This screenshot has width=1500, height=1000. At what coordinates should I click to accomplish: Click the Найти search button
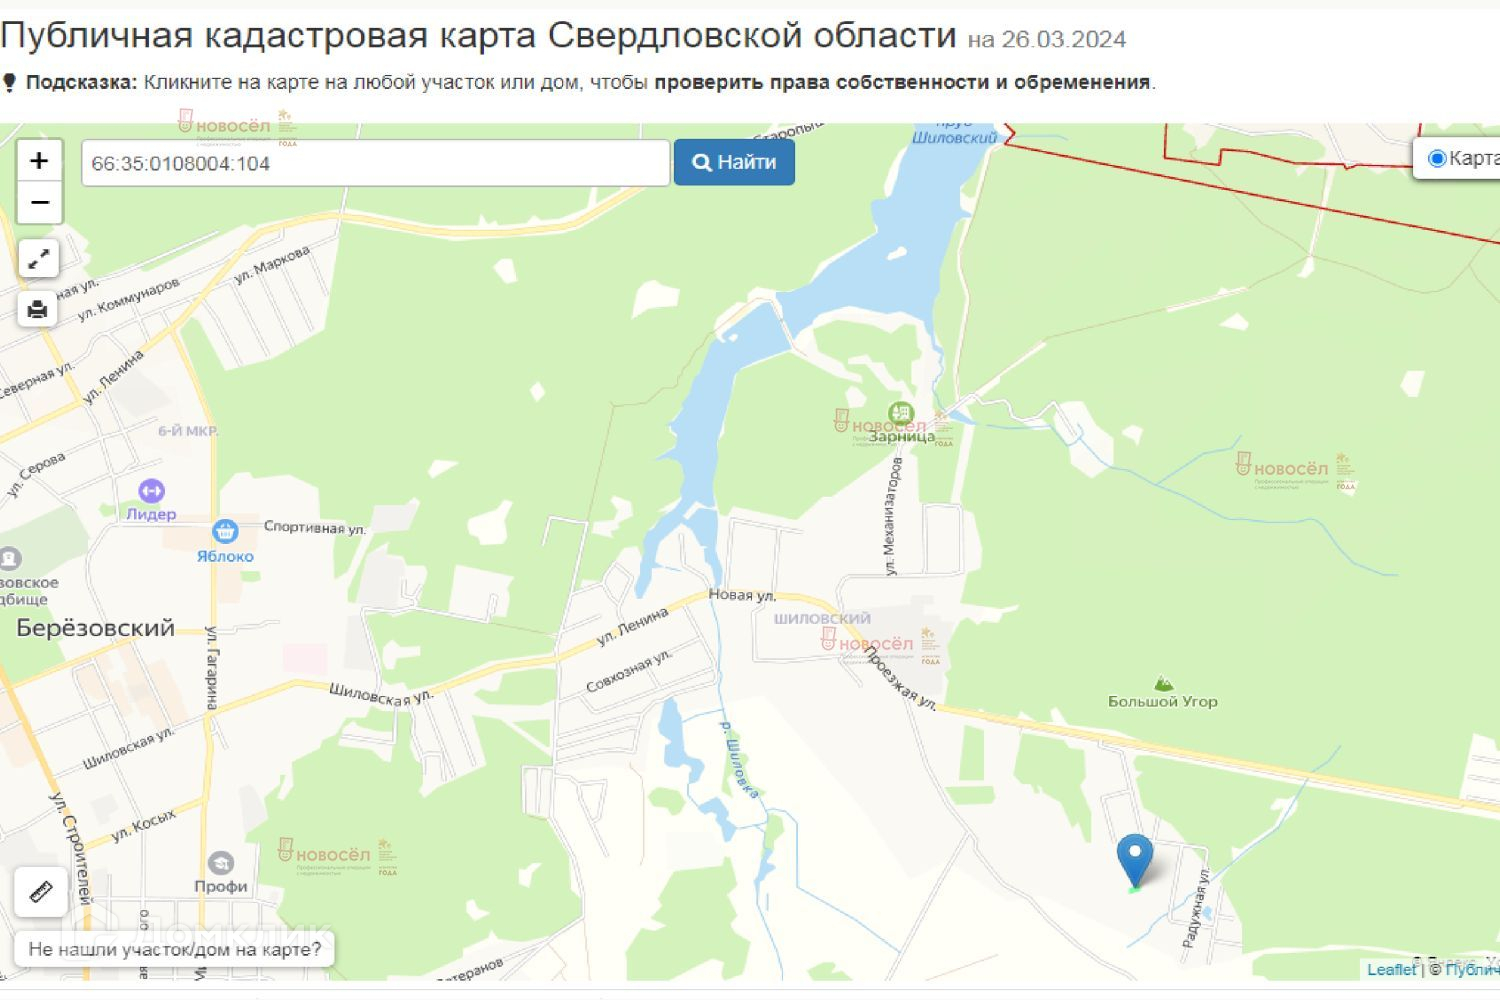(734, 162)
